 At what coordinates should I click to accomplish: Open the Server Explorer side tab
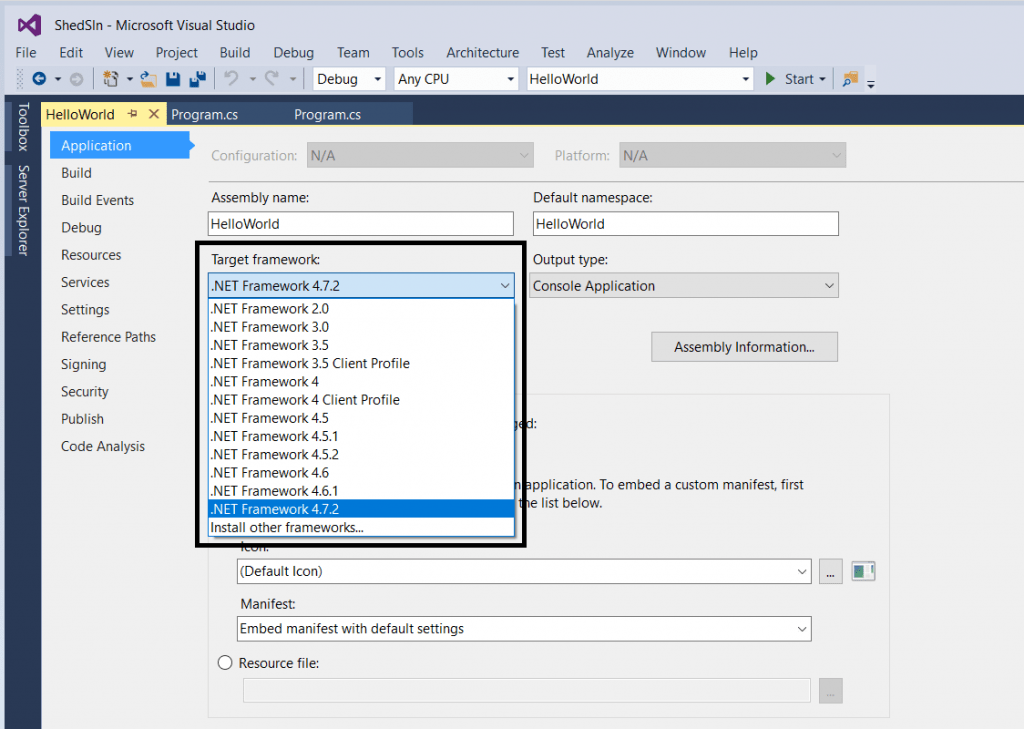coord(24,210)
